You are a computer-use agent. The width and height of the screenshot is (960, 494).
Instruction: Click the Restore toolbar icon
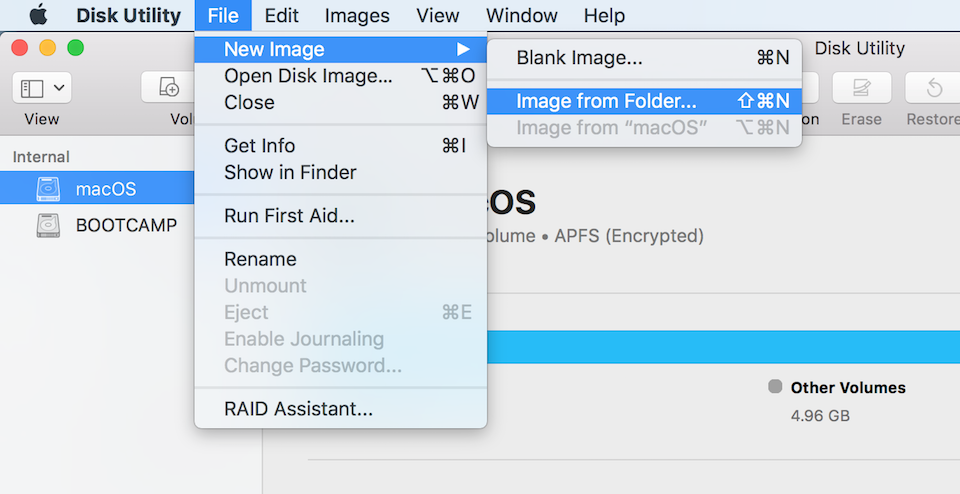934,88
